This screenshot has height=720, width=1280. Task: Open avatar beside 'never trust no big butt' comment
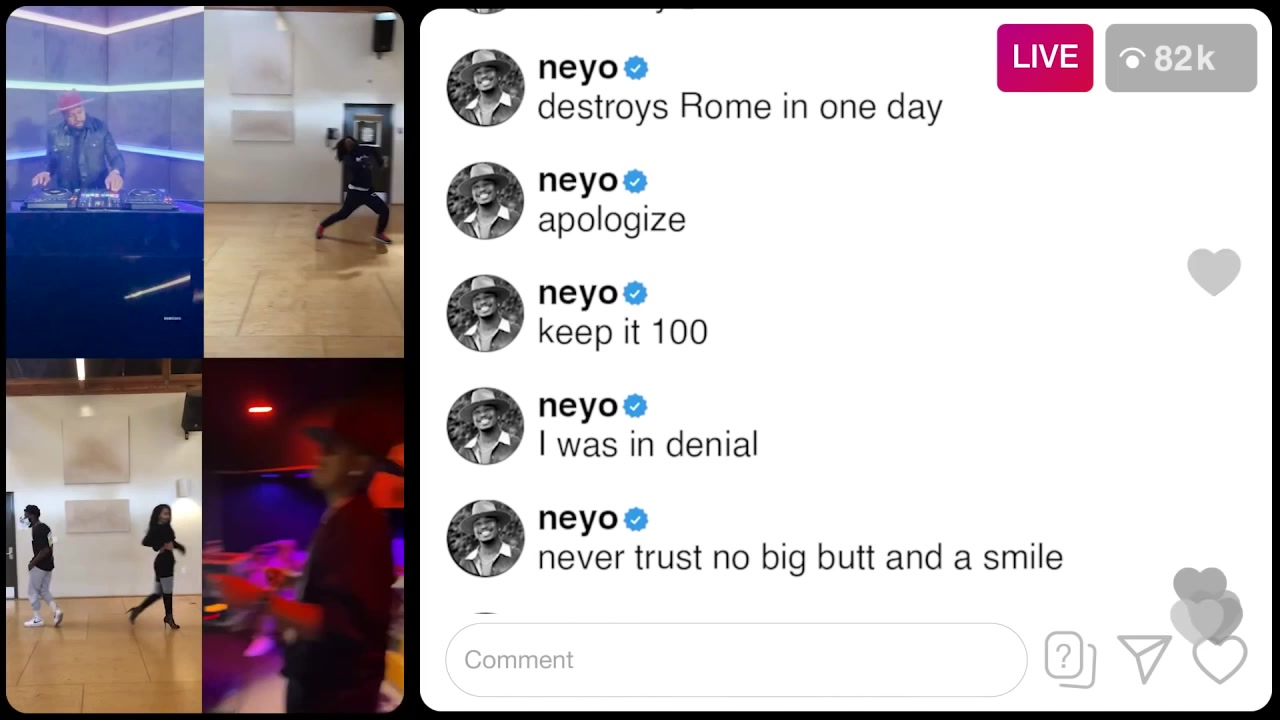[x=485, y=539]
